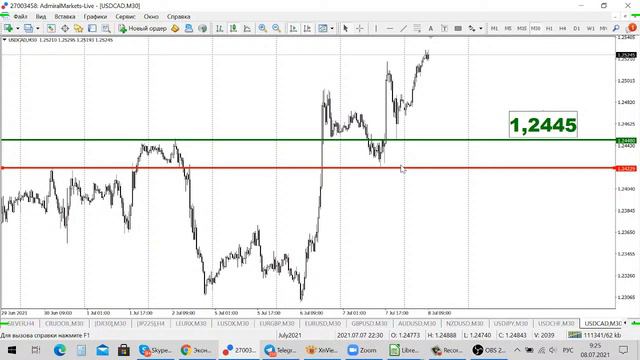Open Telegram from the taskbar
Image resolution: width=640 pixels, height=360 pixels.
[x=280, y=350]
